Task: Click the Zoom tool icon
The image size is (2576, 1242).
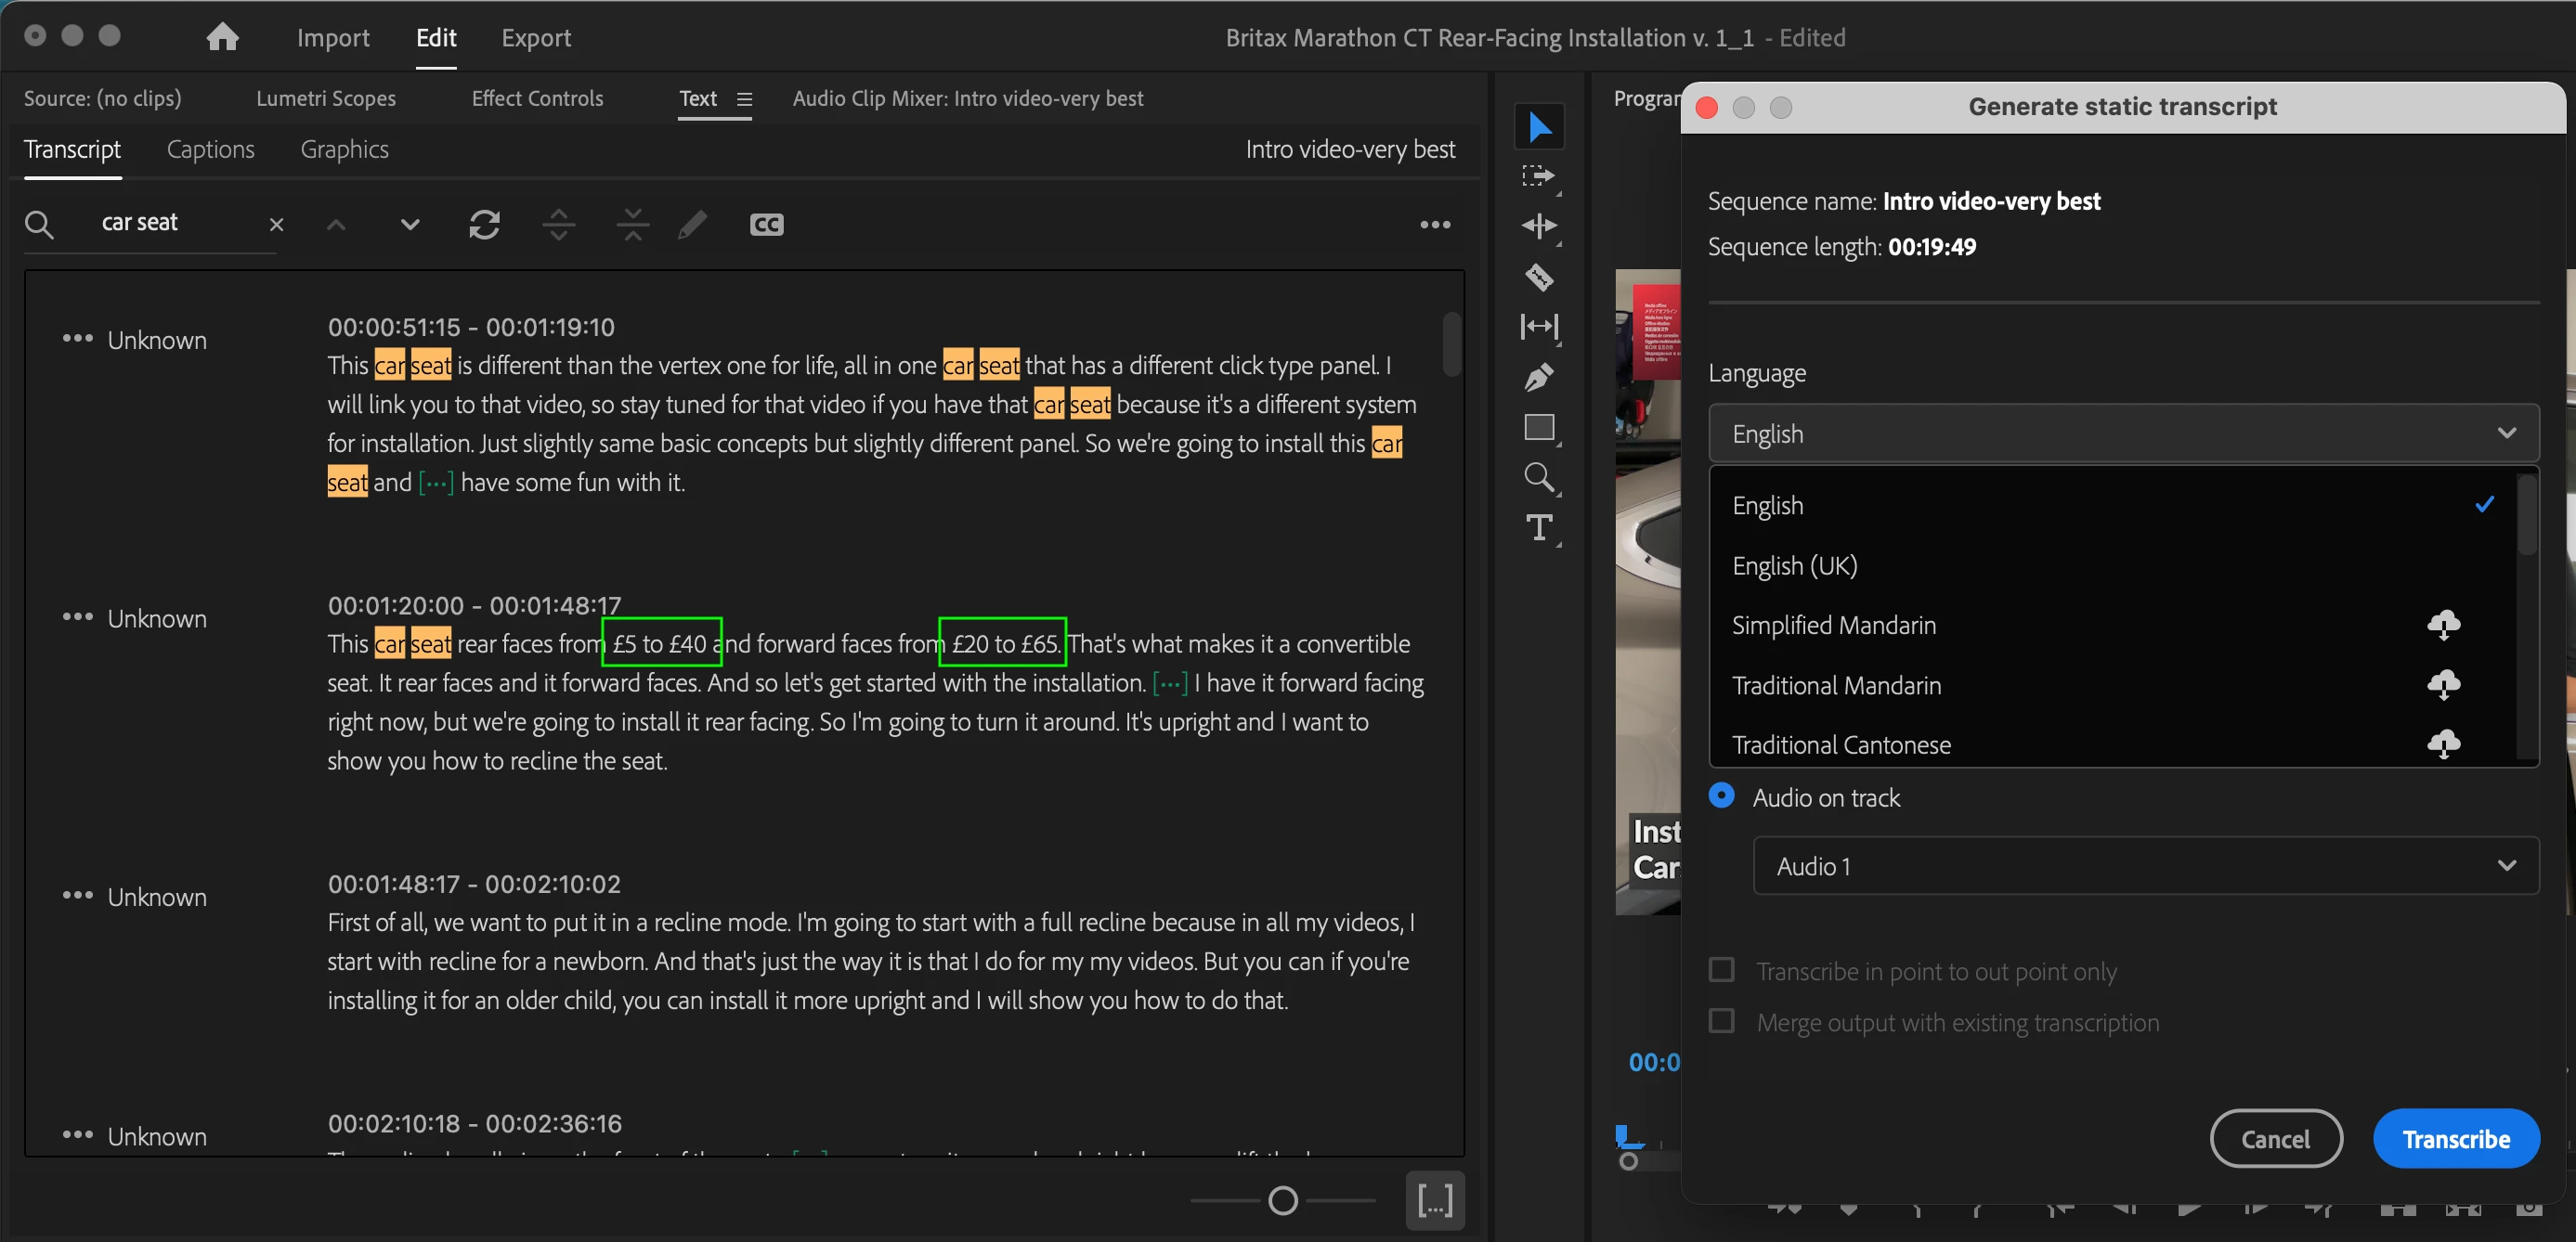Action: (x=1539, y=477)
